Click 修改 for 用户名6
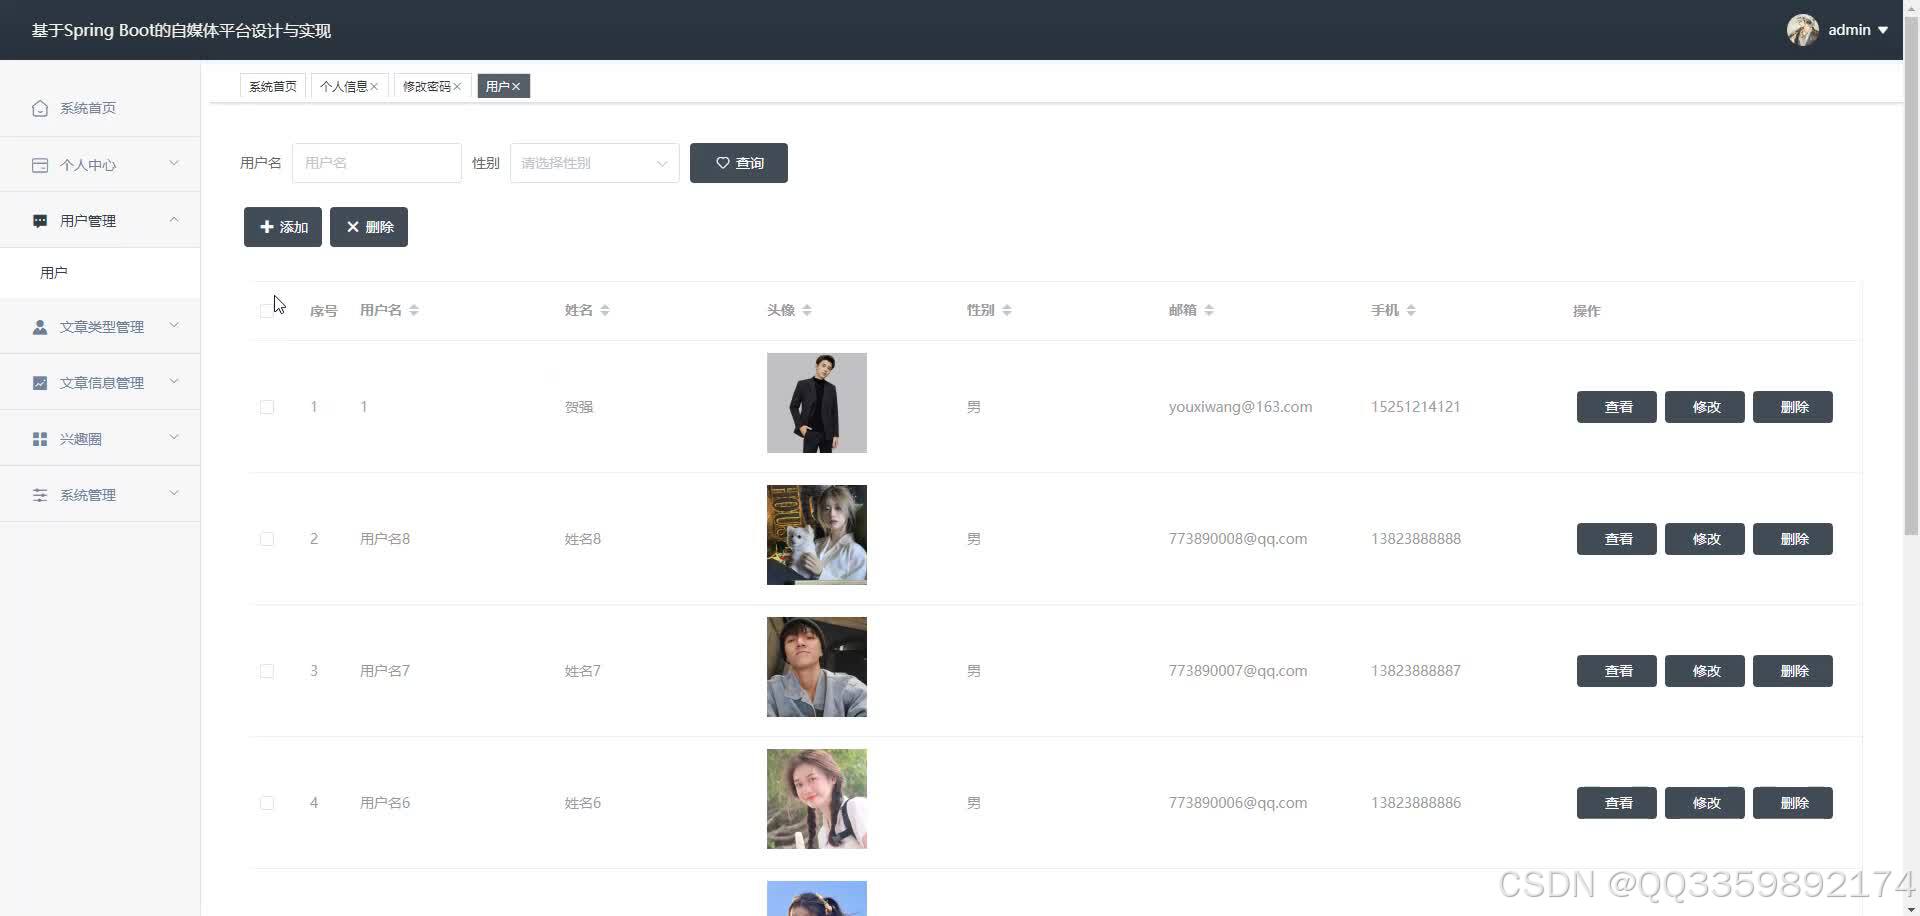1920x916 pixels. 1705,803
